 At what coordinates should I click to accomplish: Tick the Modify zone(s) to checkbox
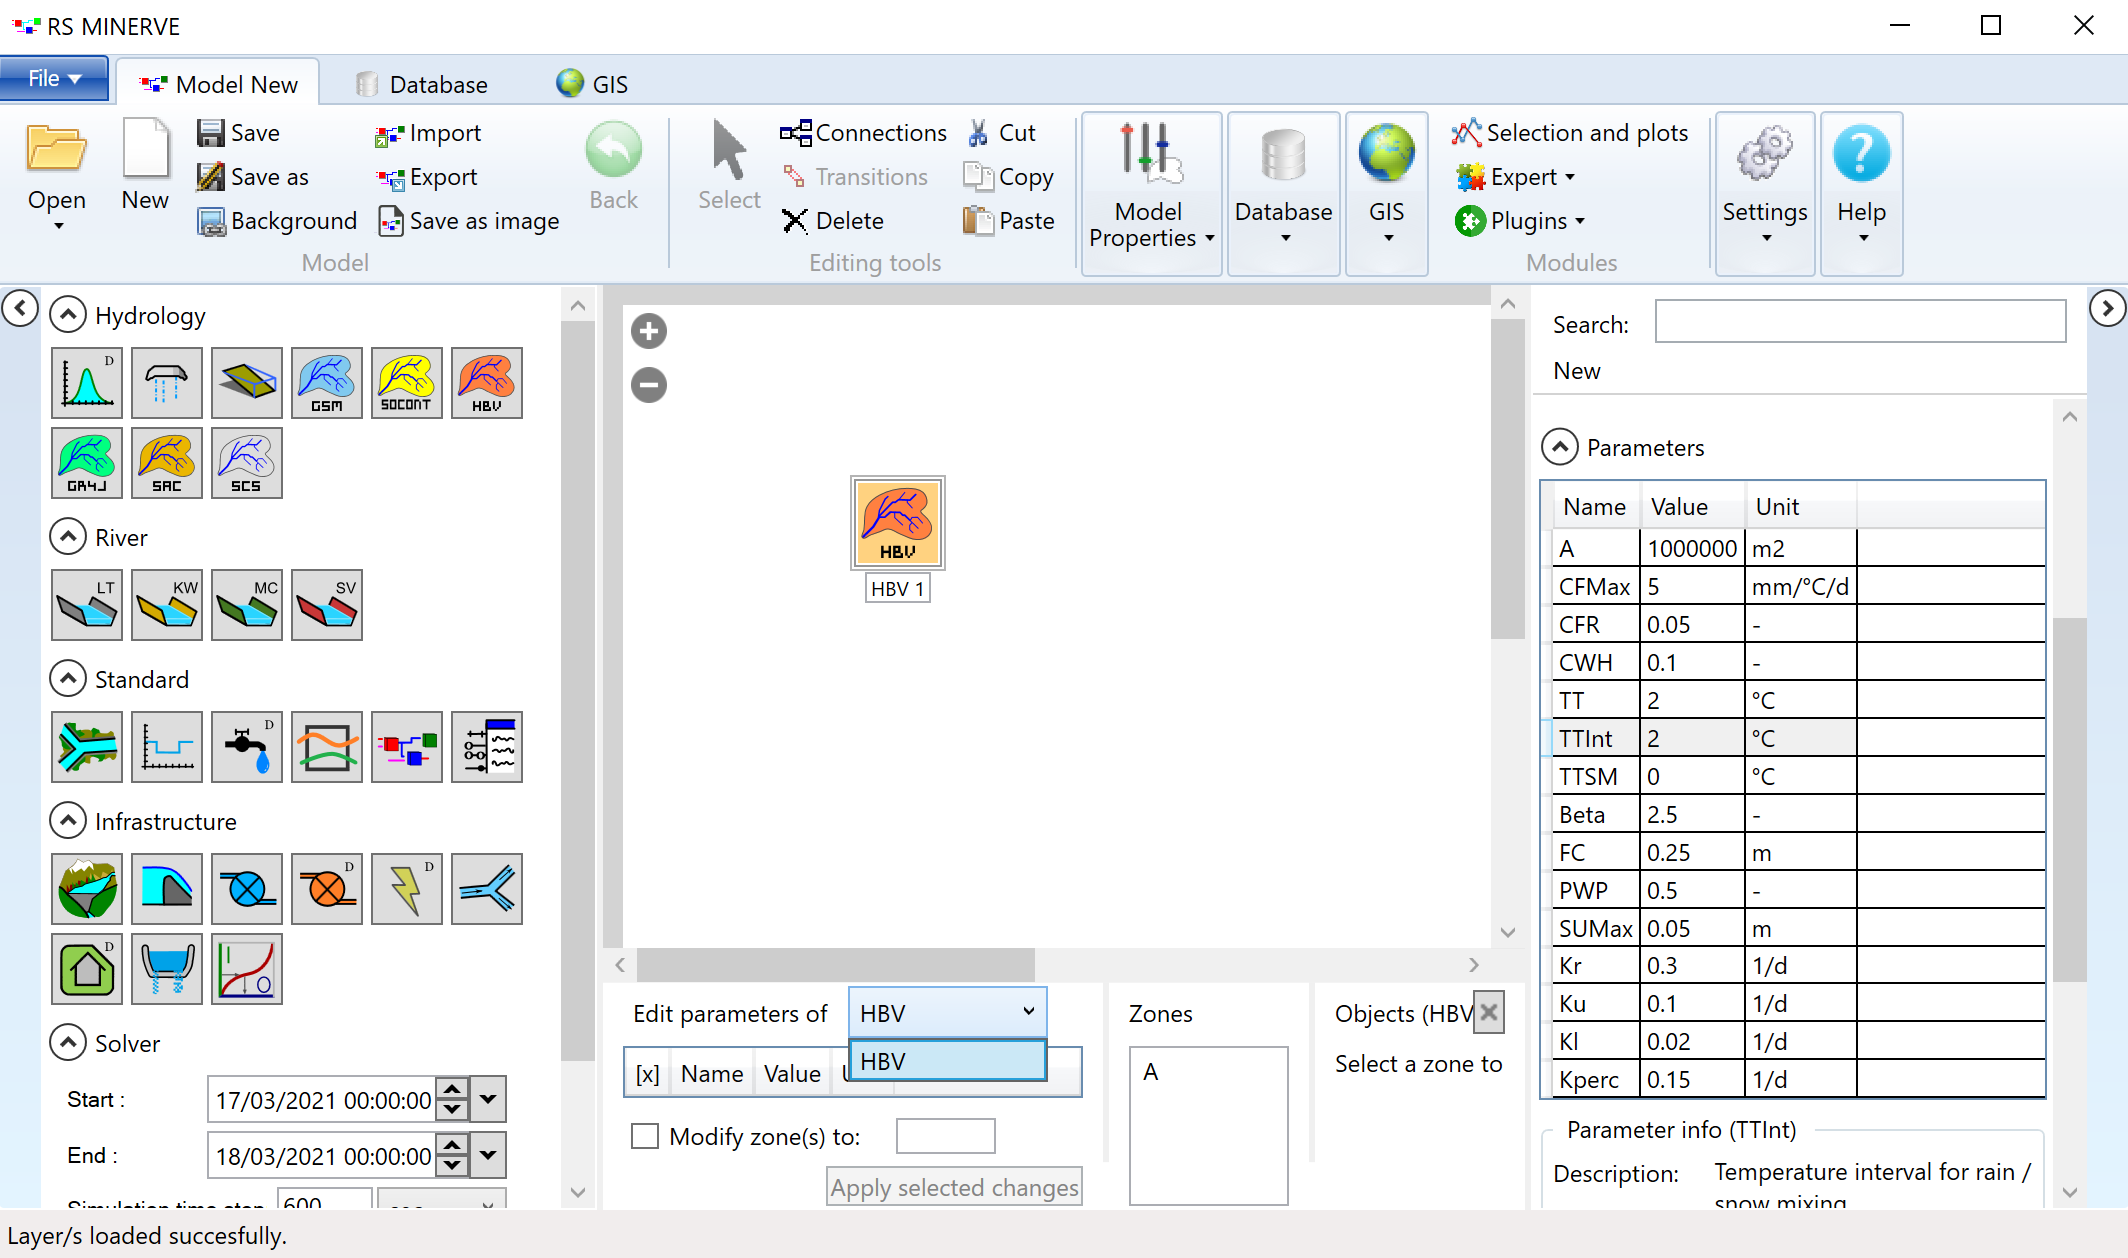pyautogui.click(x=645, y=1136)
